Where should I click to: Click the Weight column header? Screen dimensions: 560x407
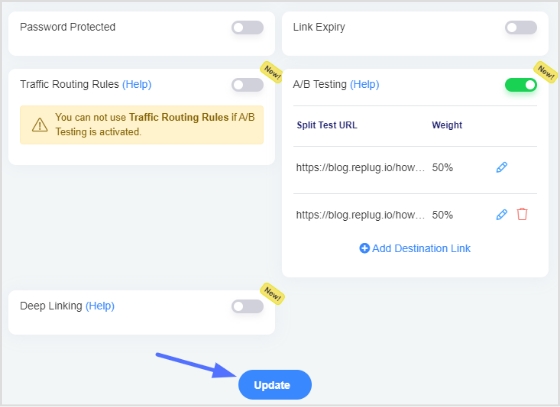click(x=447, y=125)
